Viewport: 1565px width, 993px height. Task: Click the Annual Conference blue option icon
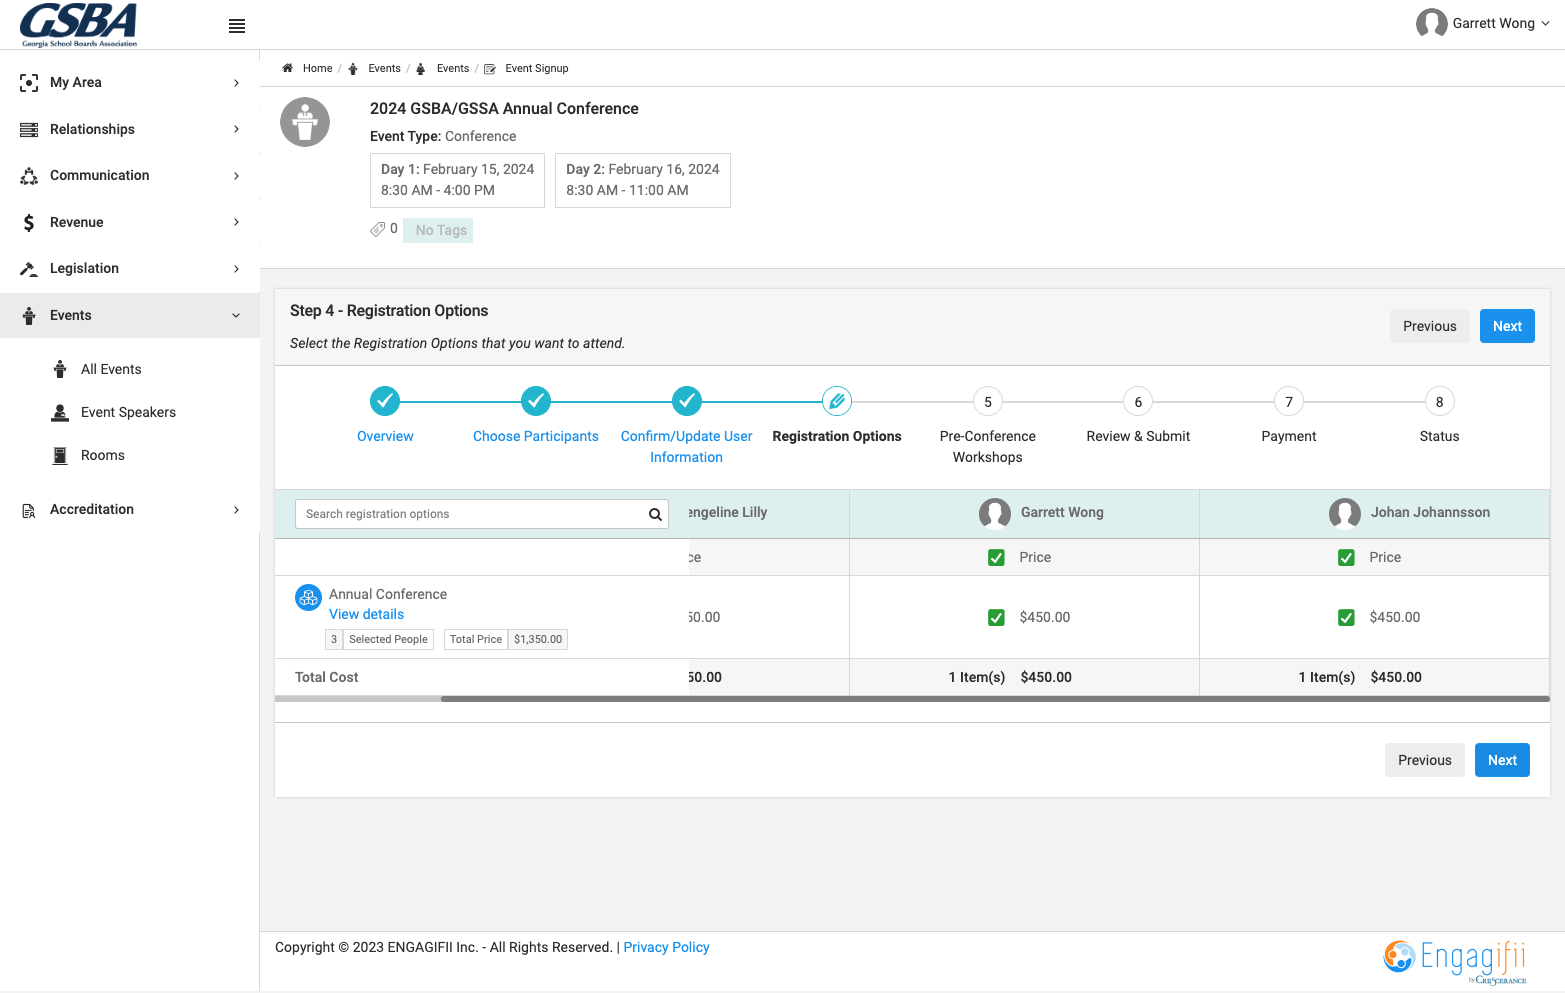pos(308,597)
